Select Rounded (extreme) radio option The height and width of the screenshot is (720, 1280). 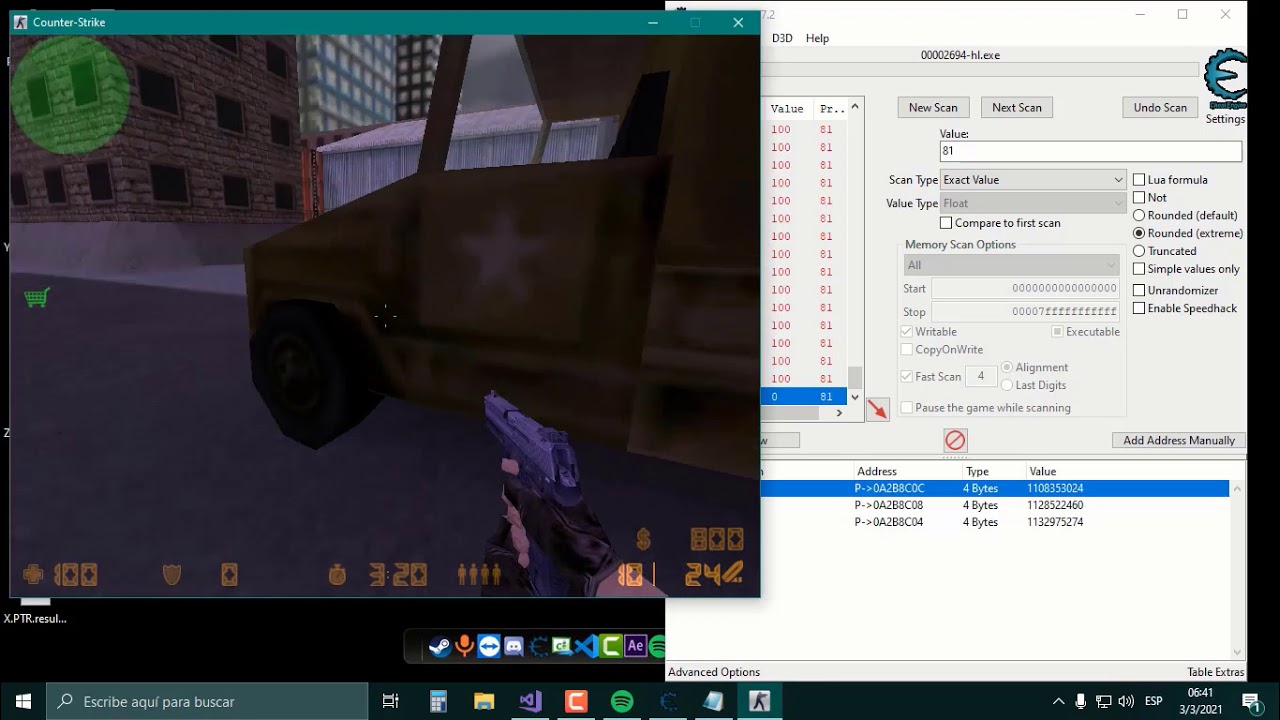pyautogui.click(x=1139, y=233)
